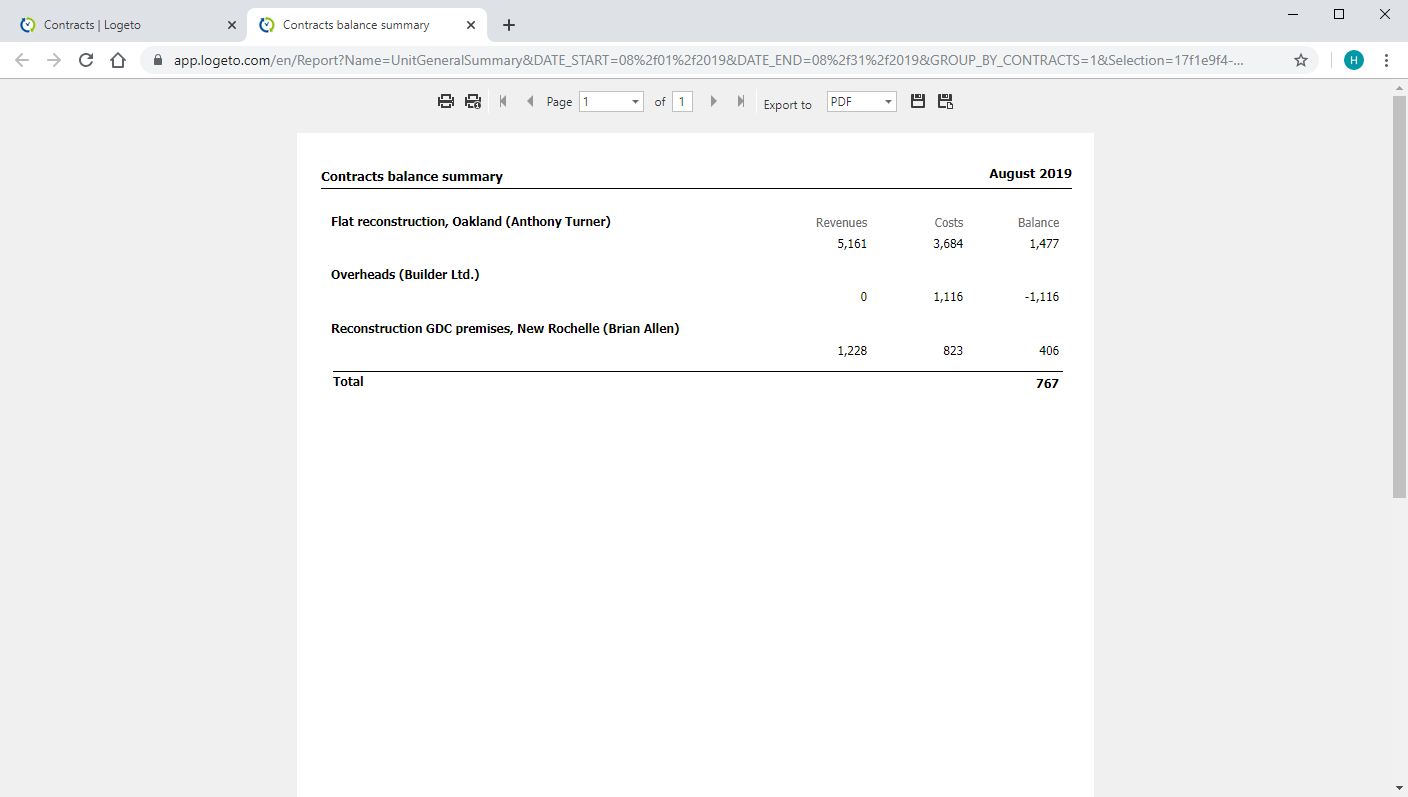Click the Costs column header
Screen dimensions: 1408x797
tap(949, 223)
